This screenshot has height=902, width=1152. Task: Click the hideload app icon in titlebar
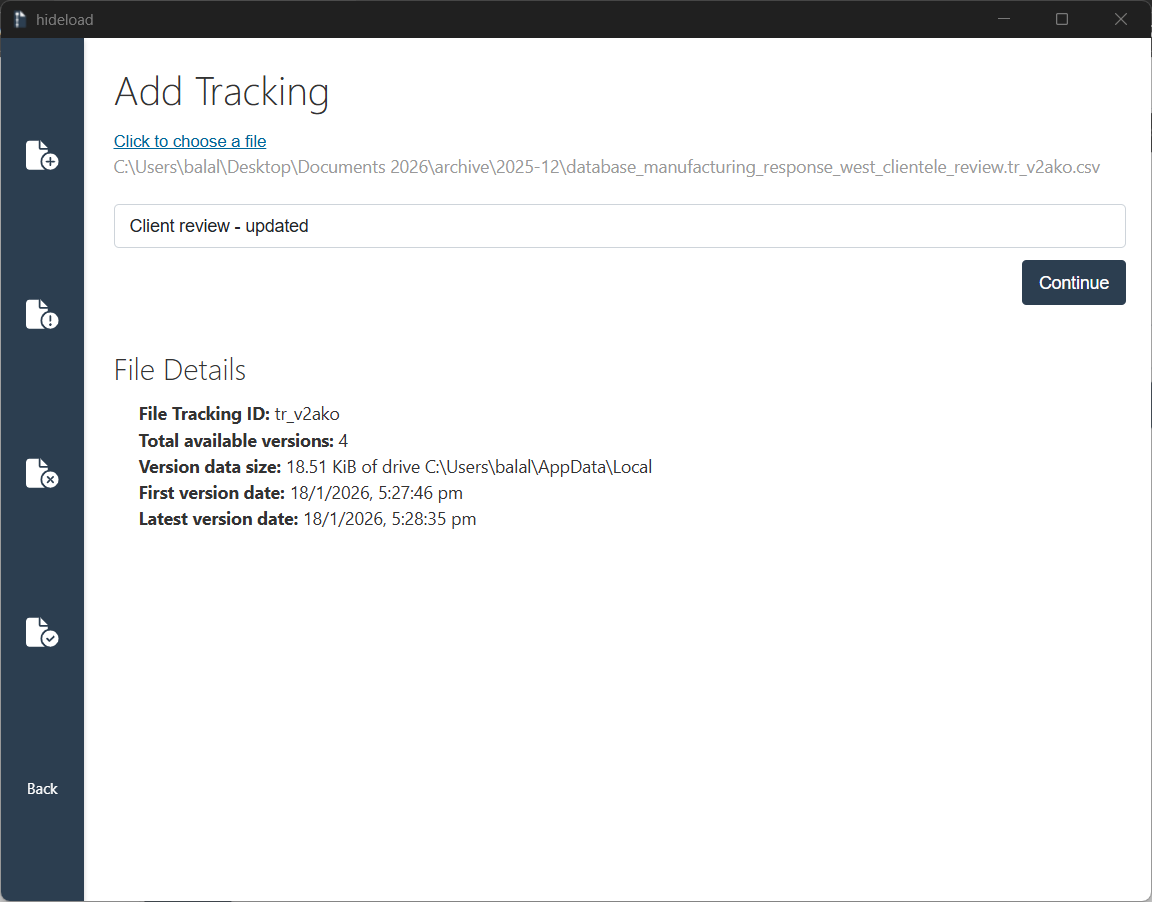pyautogui.click(x=18, y=18)
